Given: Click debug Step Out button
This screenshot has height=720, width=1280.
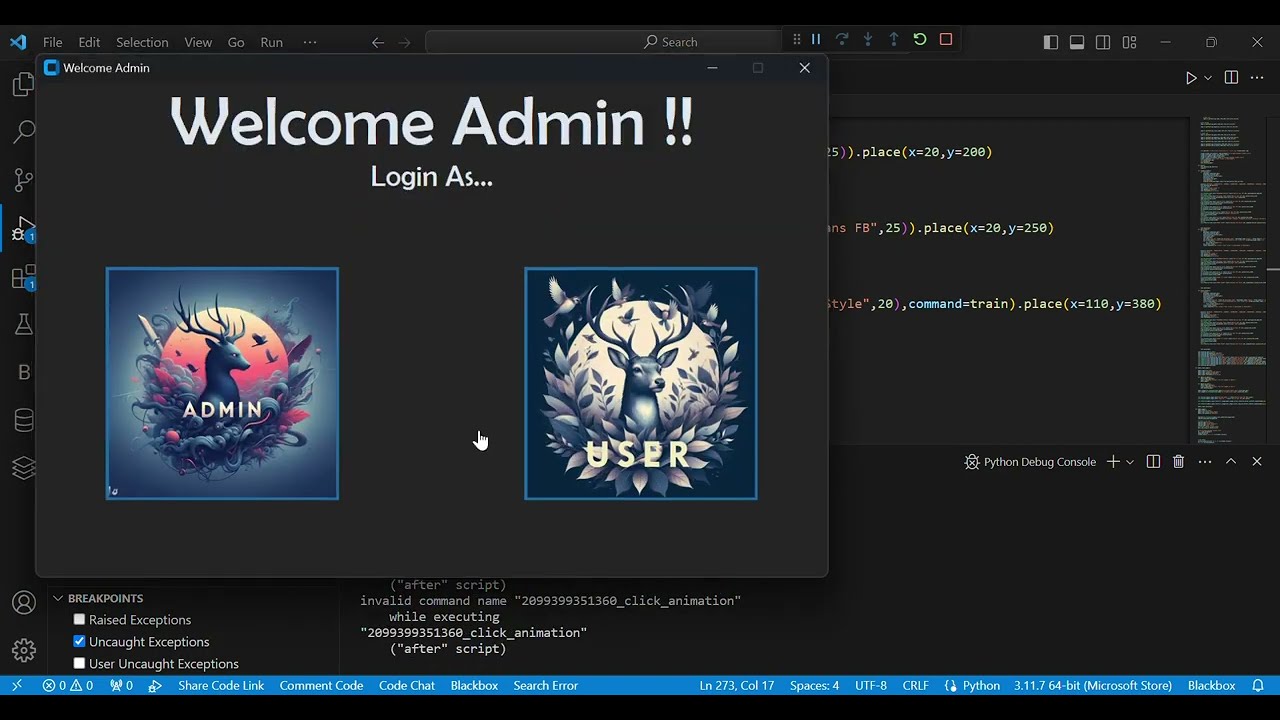Looking at the screenshot, I should click(x=894, y=40).
